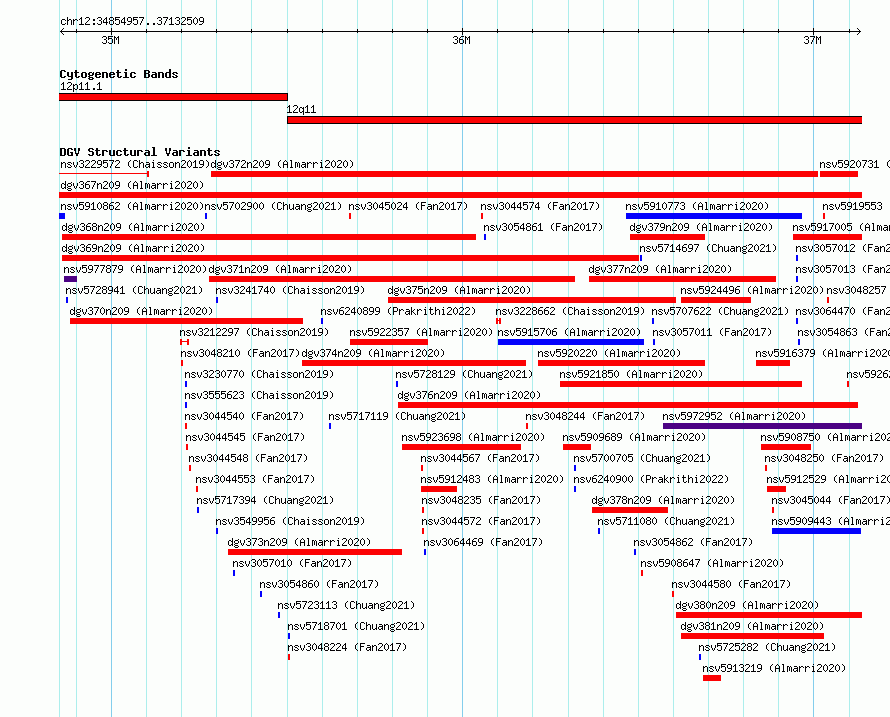Click nsv5977879 (Almarri2020) label

(x=135, y=269)
